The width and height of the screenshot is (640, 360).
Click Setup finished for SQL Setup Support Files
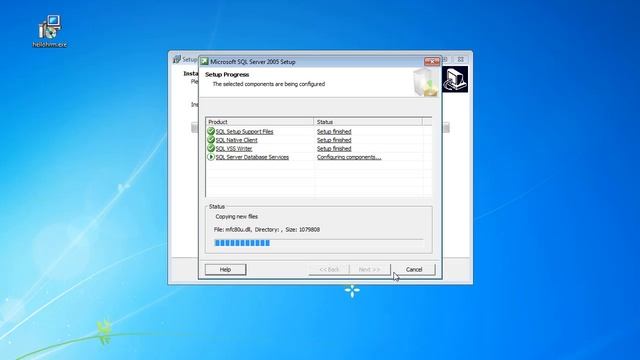tap(334, 131)
